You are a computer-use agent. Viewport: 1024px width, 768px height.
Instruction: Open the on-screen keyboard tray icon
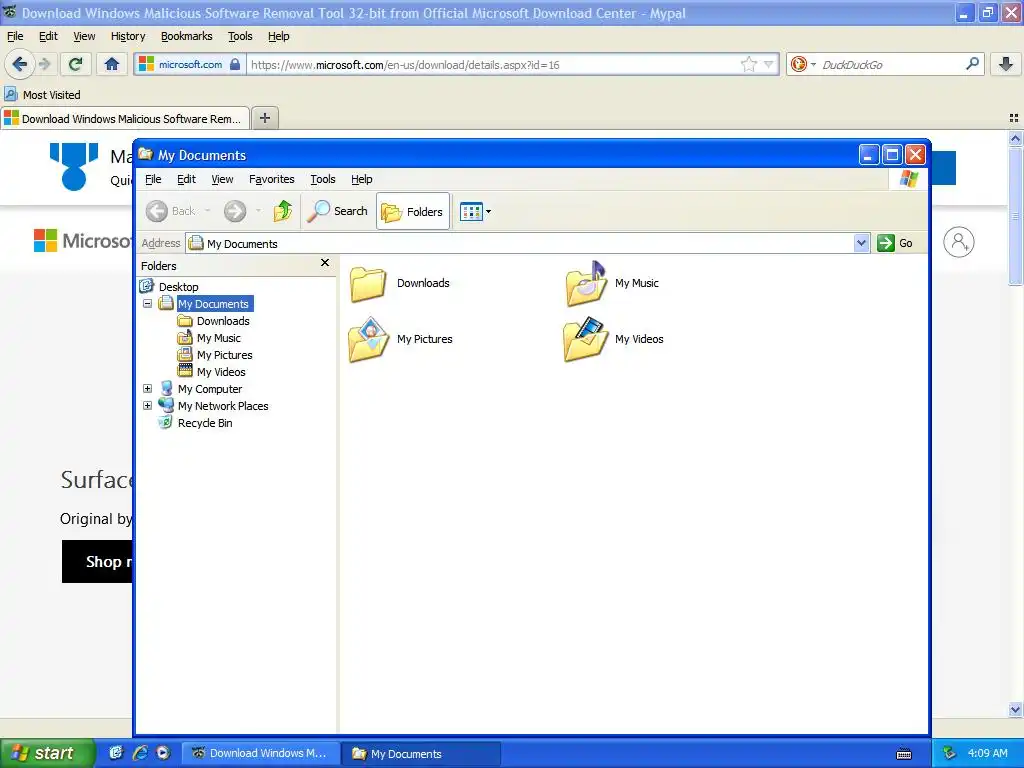point(904,754)
